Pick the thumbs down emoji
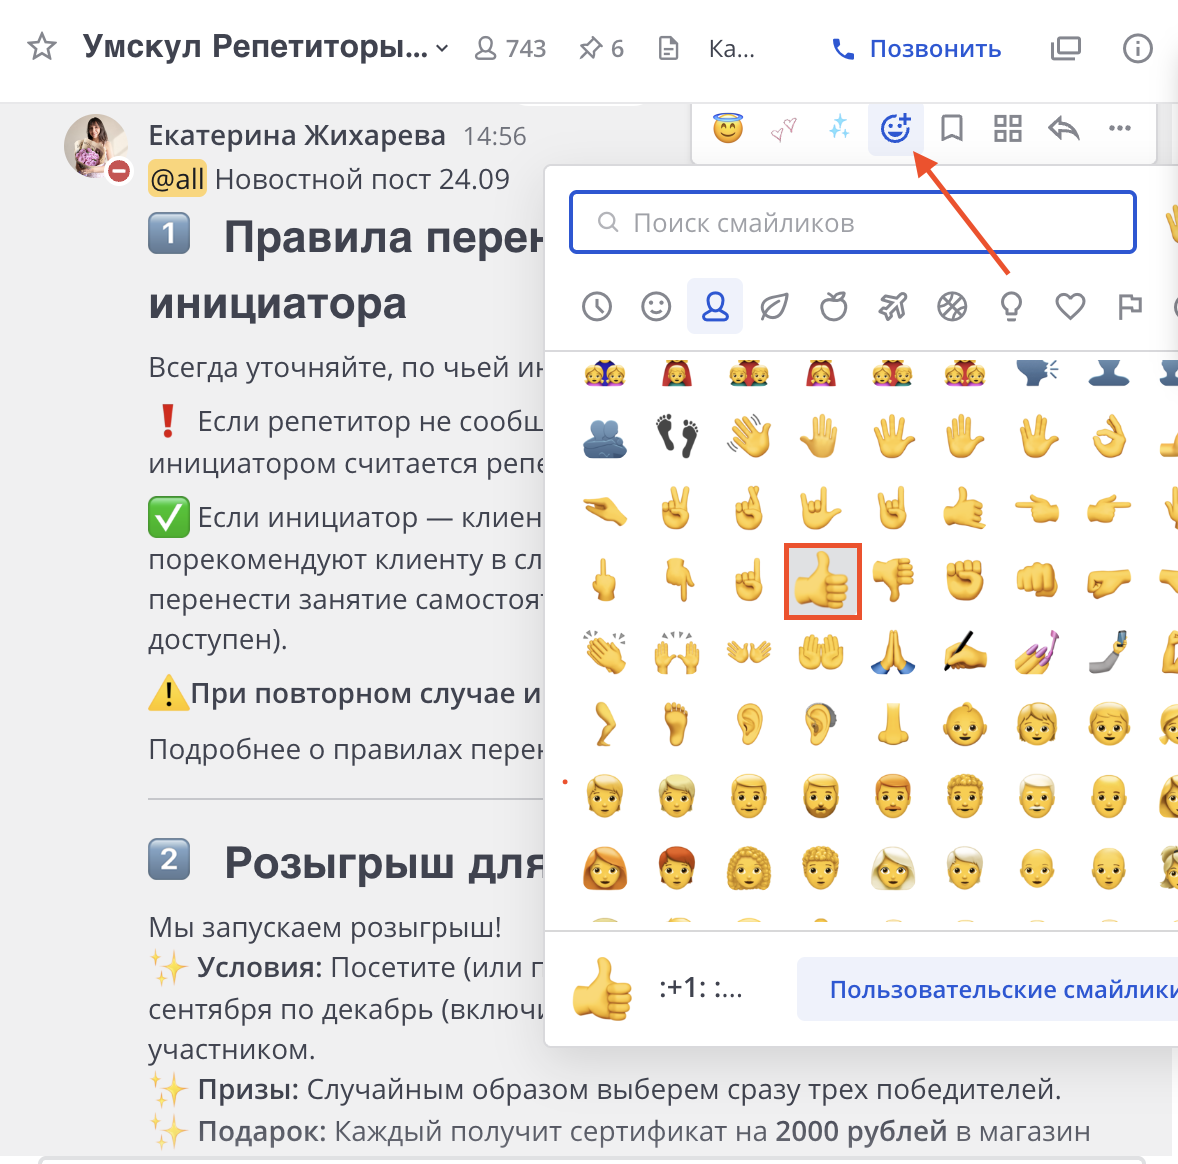The image size is (1178, 1164). click(x=893, y=580)
